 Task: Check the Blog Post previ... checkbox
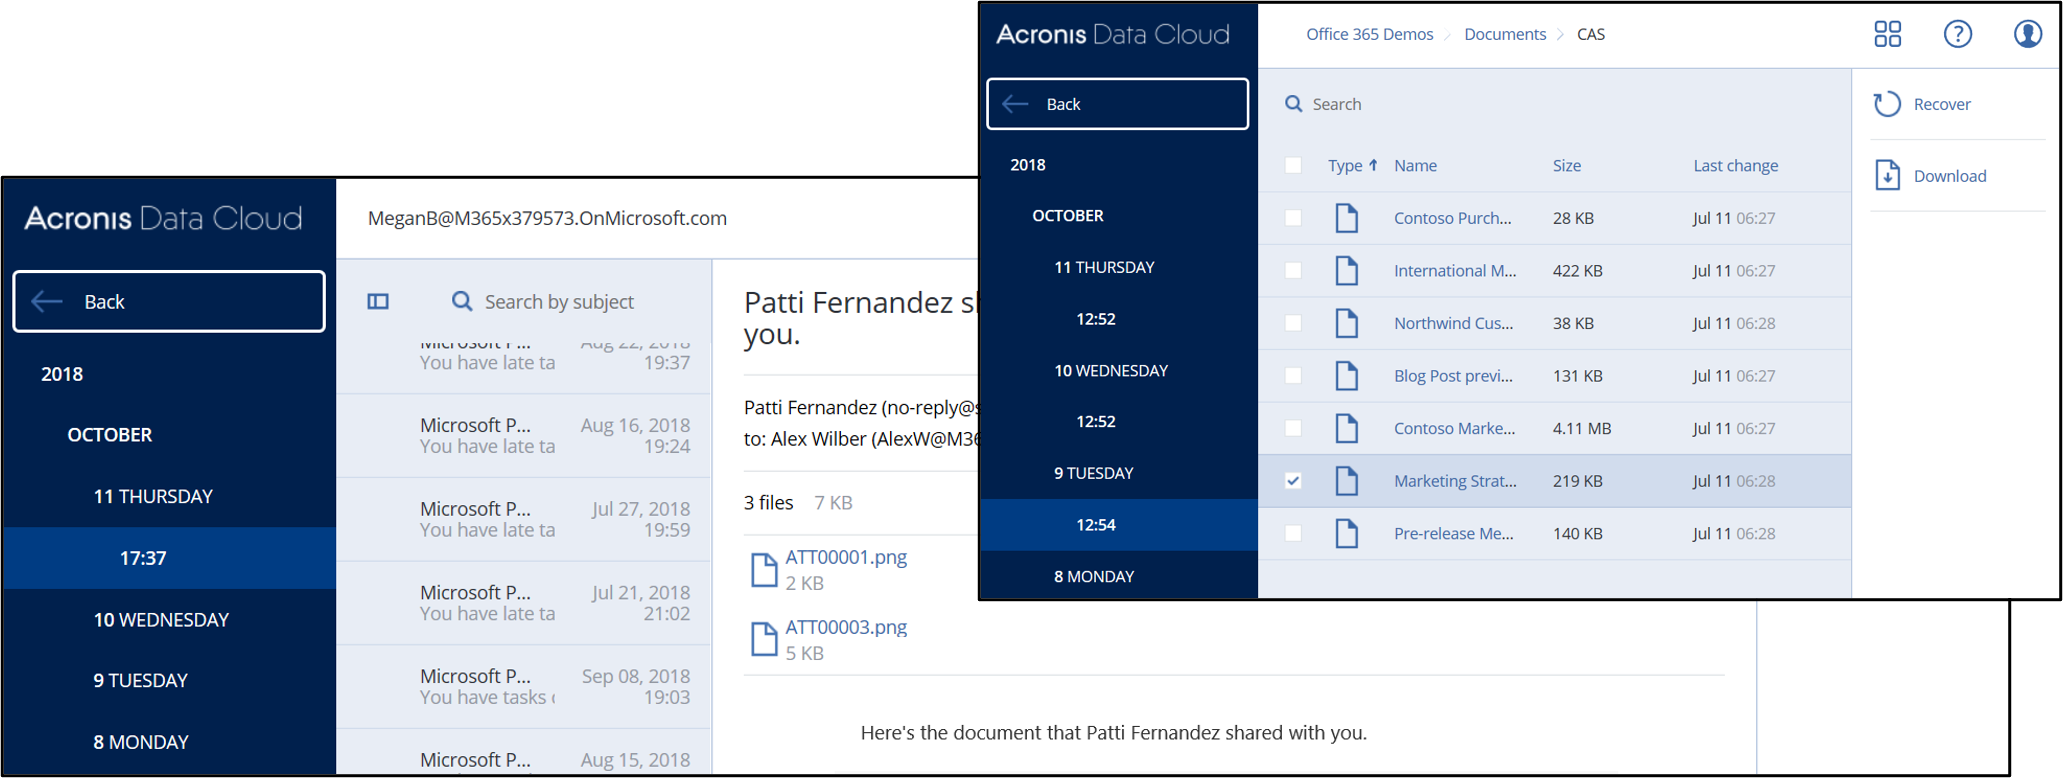tap(1293, 376)
